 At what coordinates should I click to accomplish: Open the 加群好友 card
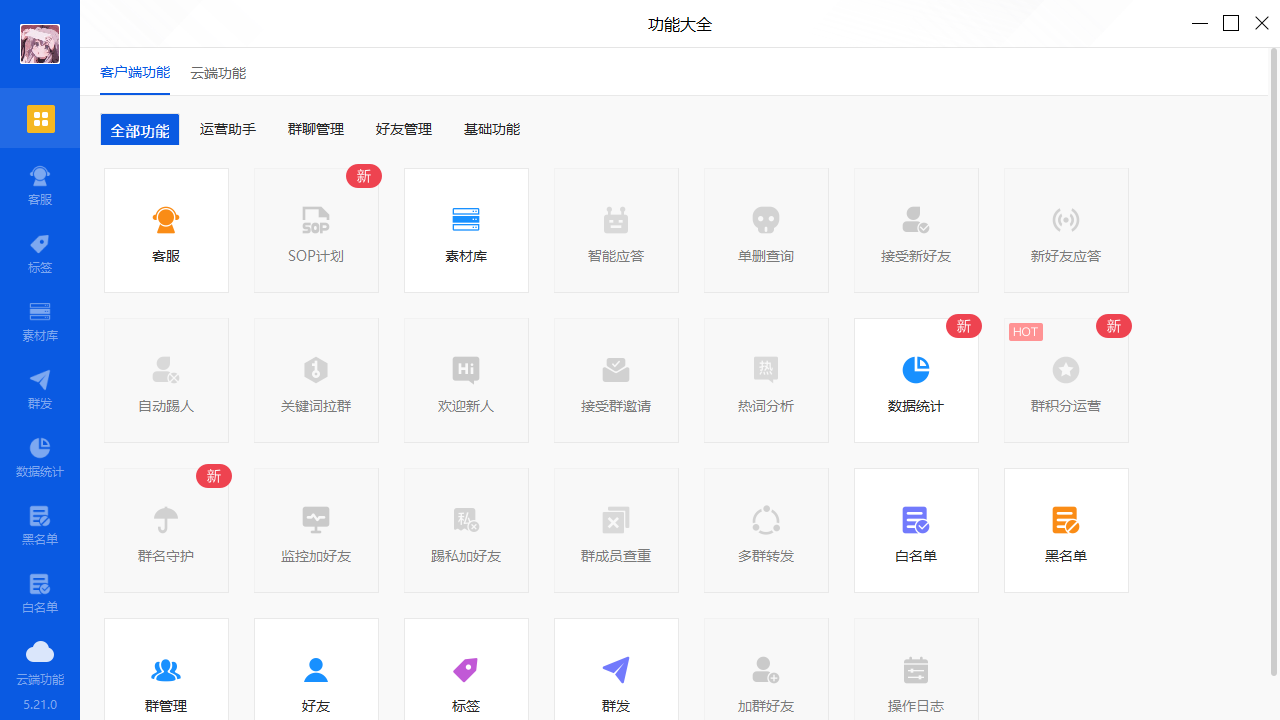(766, 669)
